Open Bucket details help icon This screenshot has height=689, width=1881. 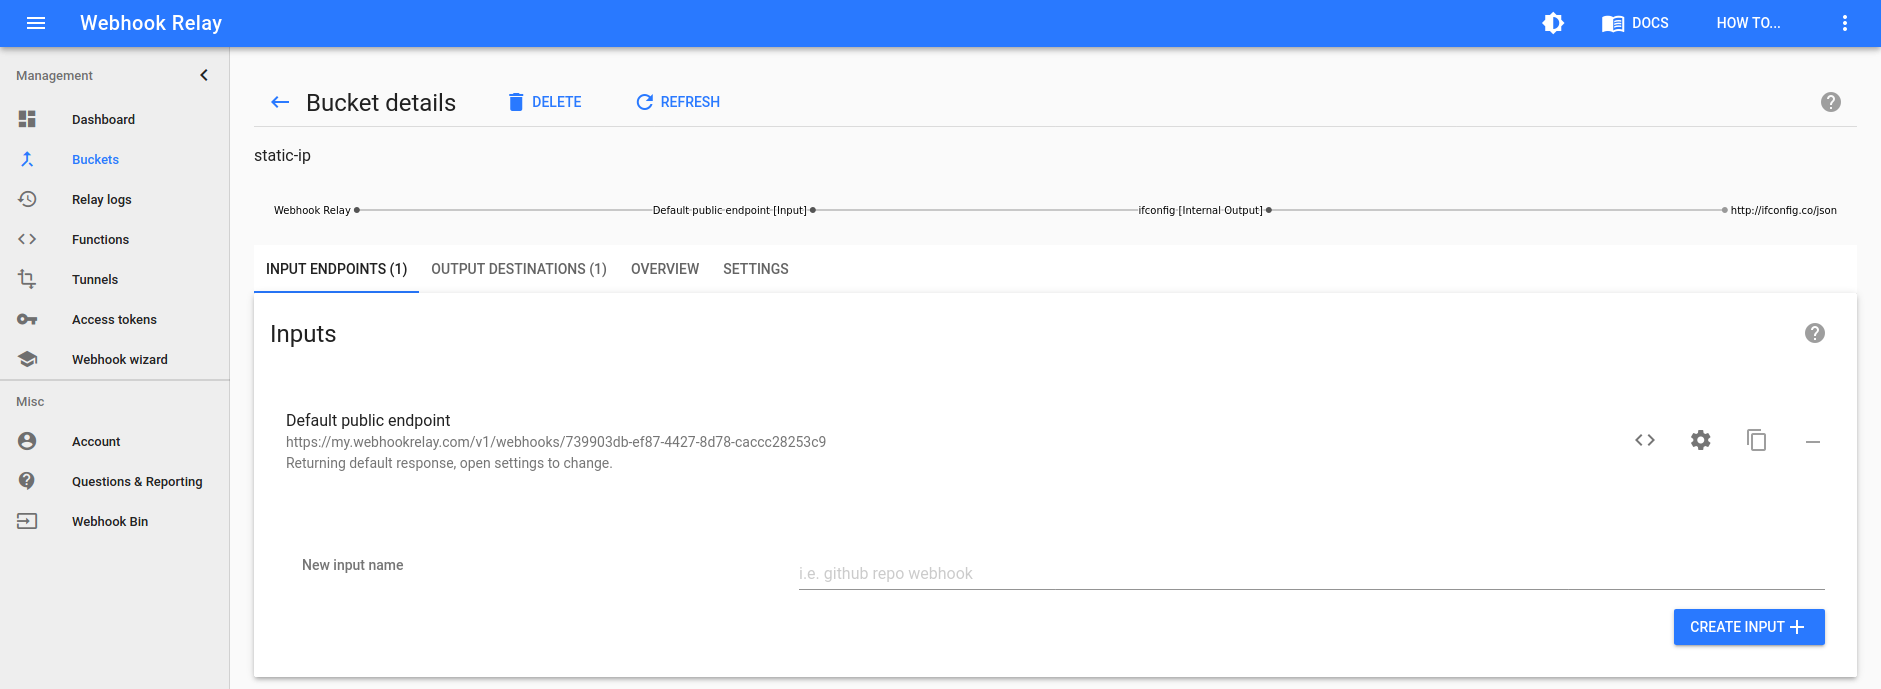(1831, 102)
